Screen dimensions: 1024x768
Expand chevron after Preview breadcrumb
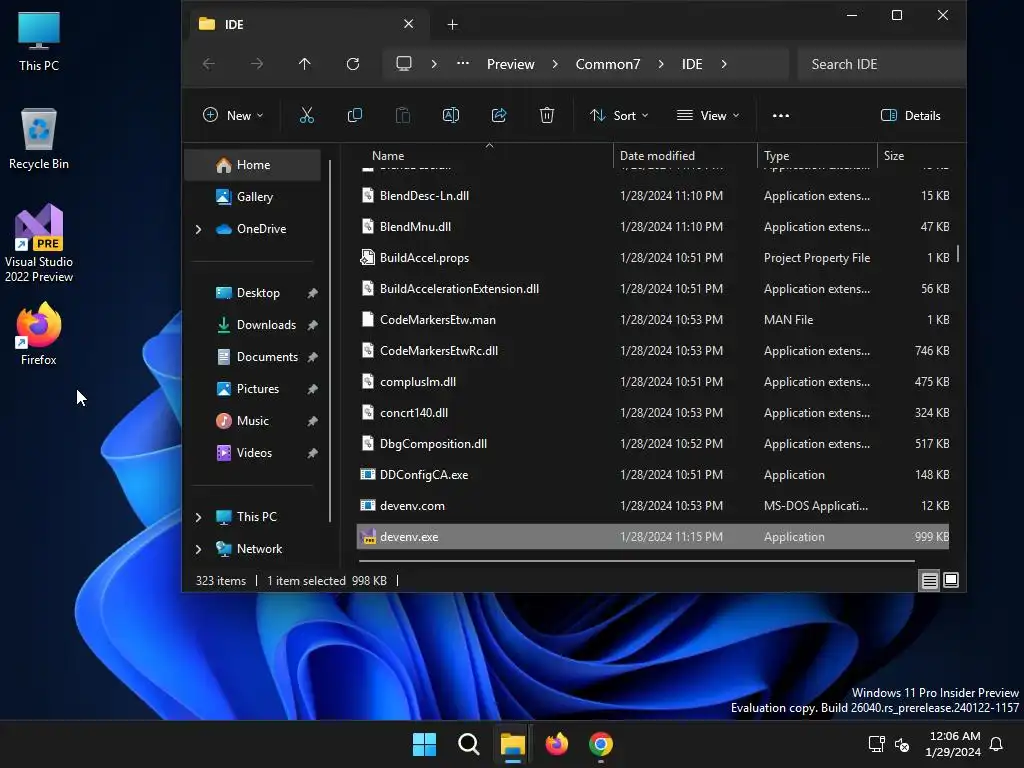(555, 64)
